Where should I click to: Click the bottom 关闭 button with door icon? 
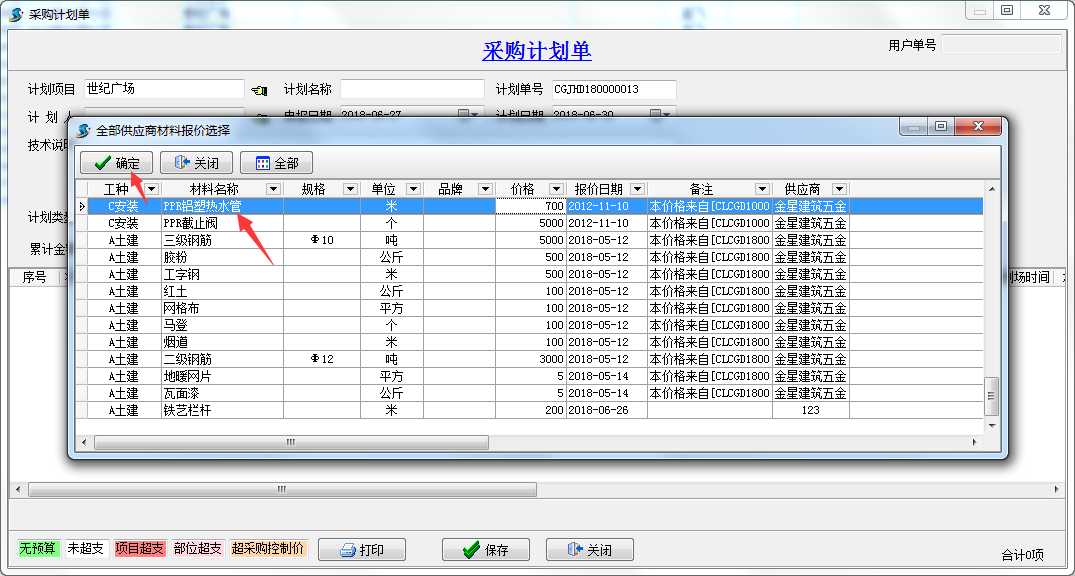pos(589,550)
